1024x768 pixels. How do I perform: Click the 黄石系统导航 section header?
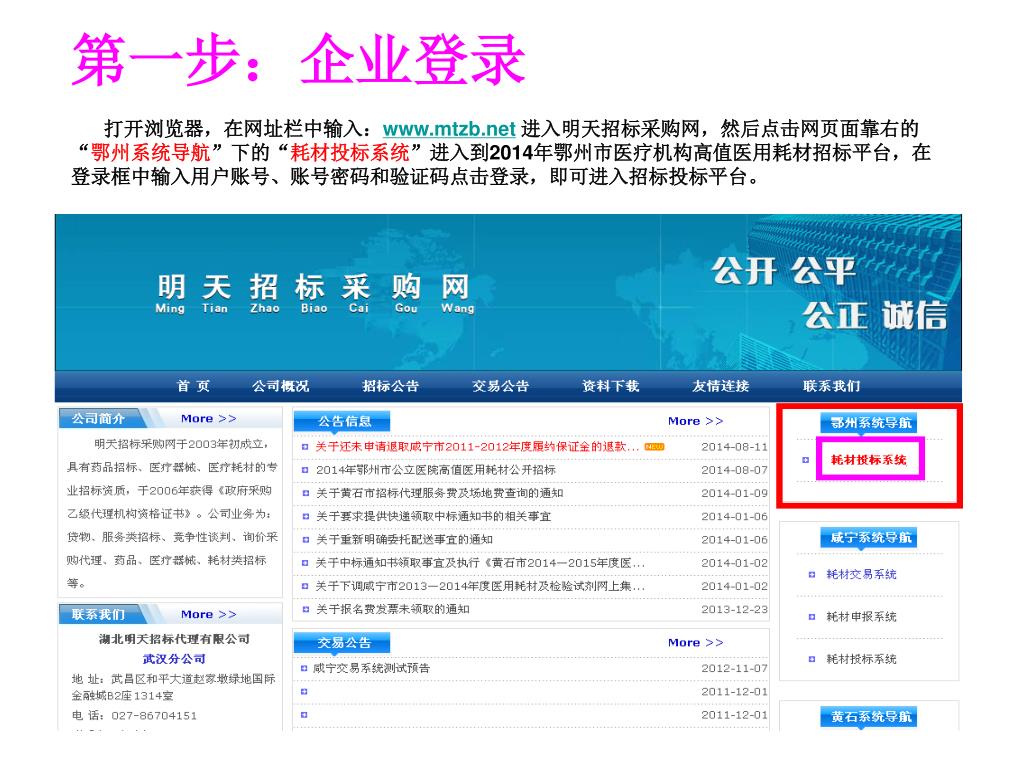(868, 717)
